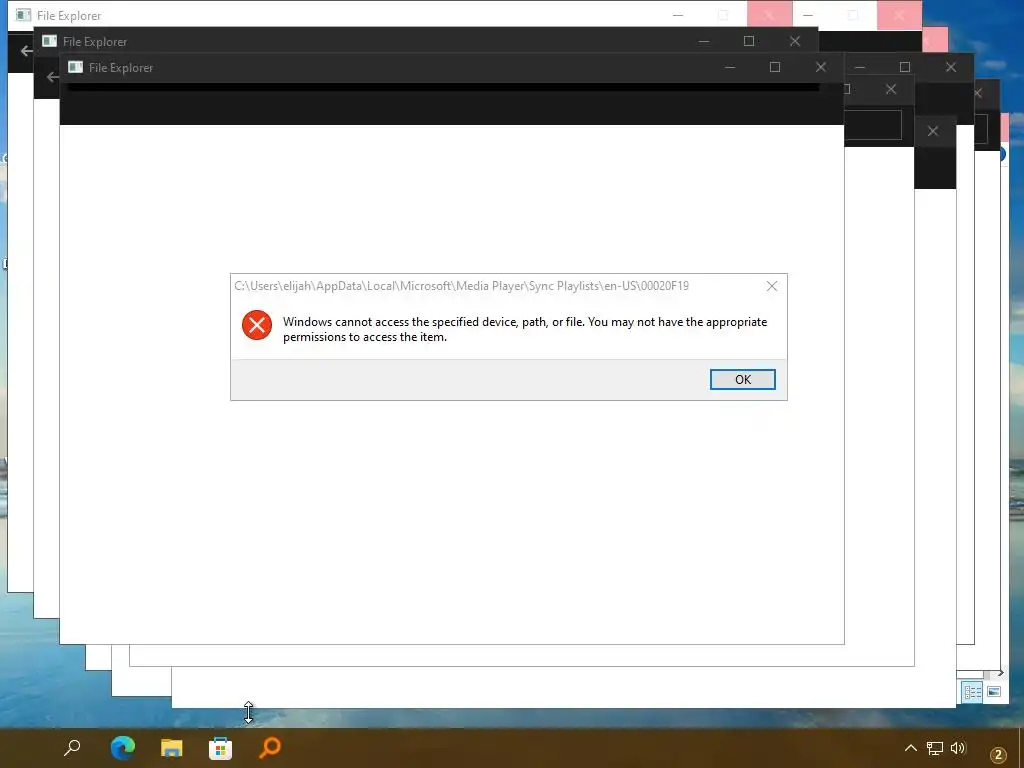Close the error dialog with its X
The height and width of the screenshot is (768, 1024).
click(772, 286)
